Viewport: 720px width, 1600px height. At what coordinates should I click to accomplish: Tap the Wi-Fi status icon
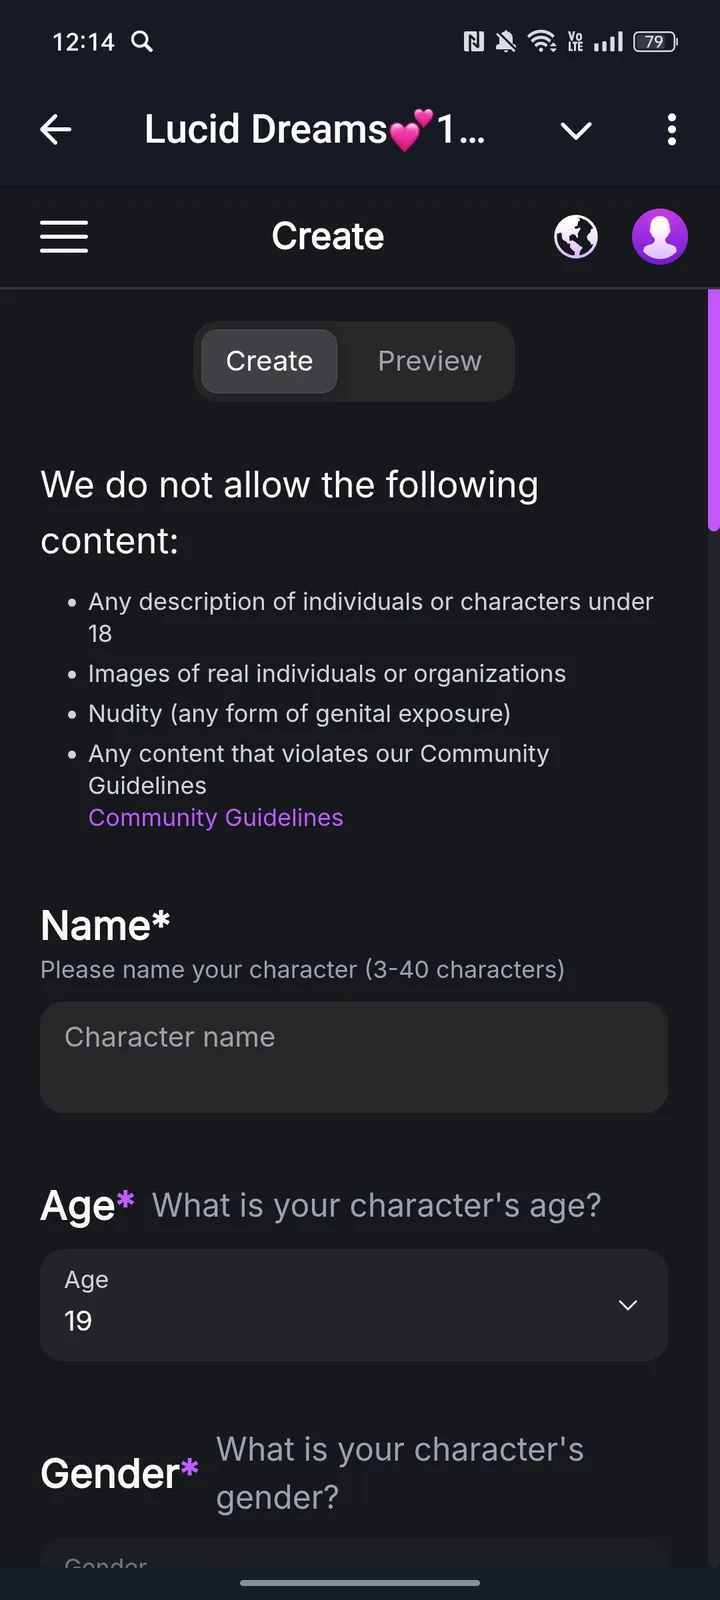[541, 41]
